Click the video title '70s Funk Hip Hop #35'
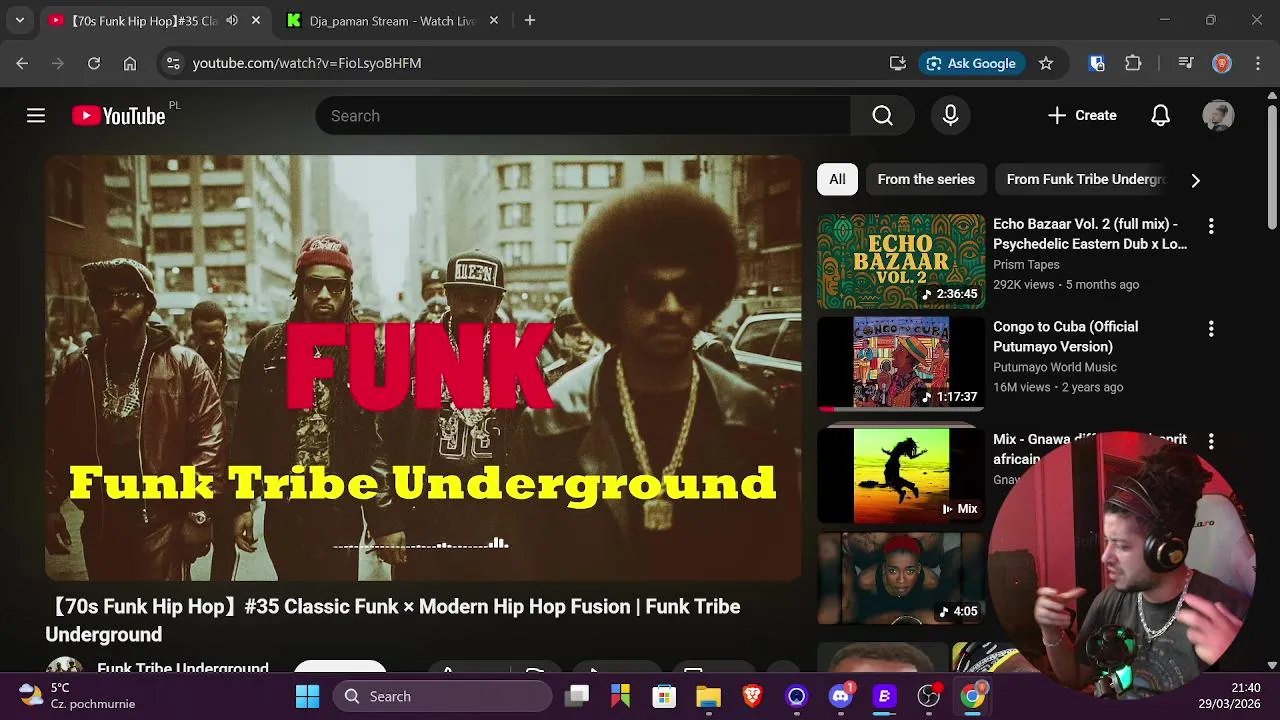The width and height of the screenshot is (1280, 720). tap(393, 620)
